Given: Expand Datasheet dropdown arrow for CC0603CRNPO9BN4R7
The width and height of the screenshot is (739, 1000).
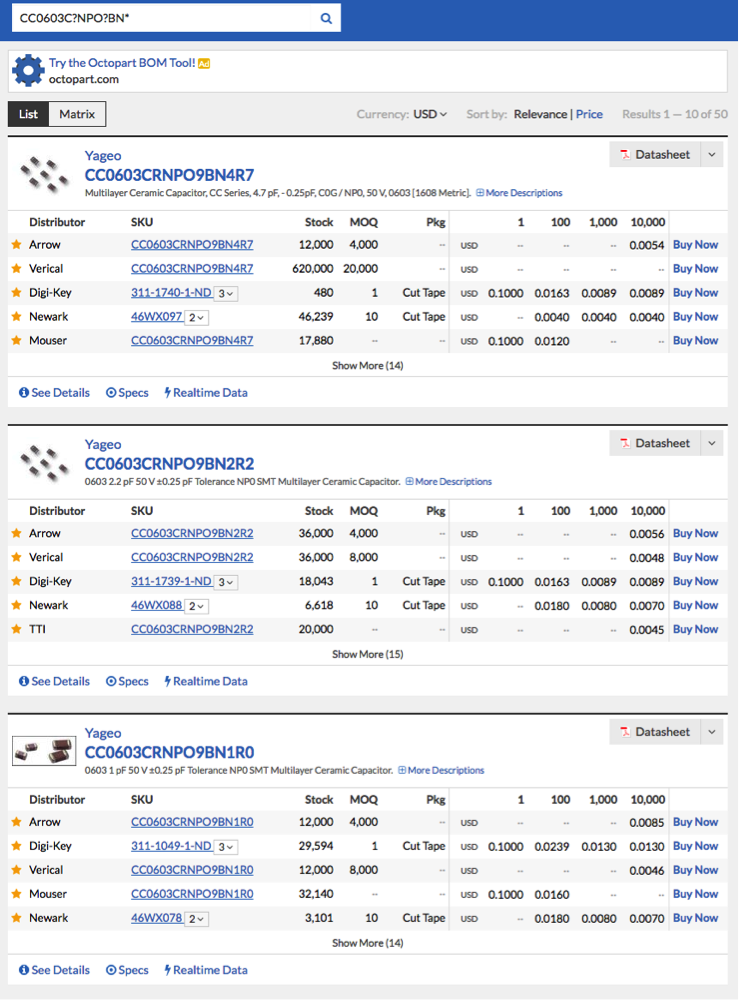Looking at the screenshot, I should click(x=712, y=155).
